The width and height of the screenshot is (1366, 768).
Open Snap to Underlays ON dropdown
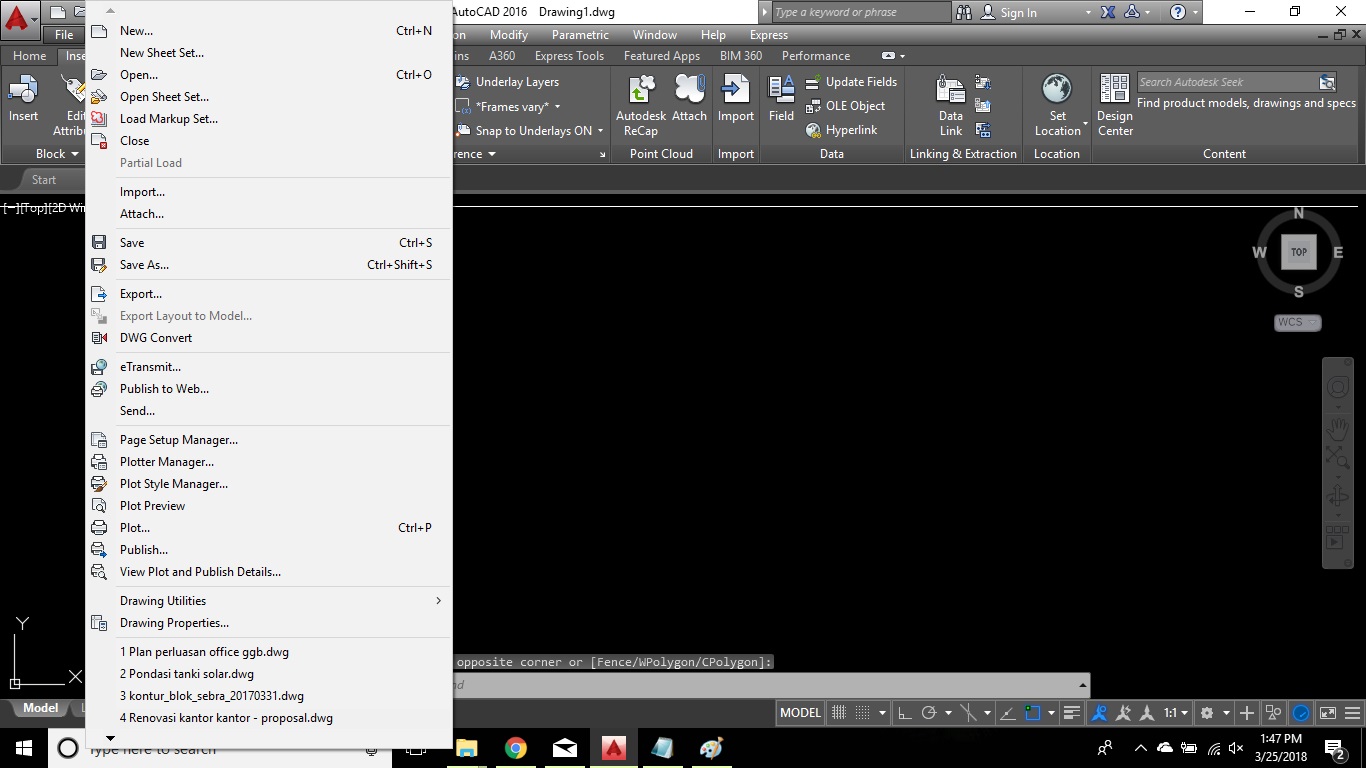601,131
